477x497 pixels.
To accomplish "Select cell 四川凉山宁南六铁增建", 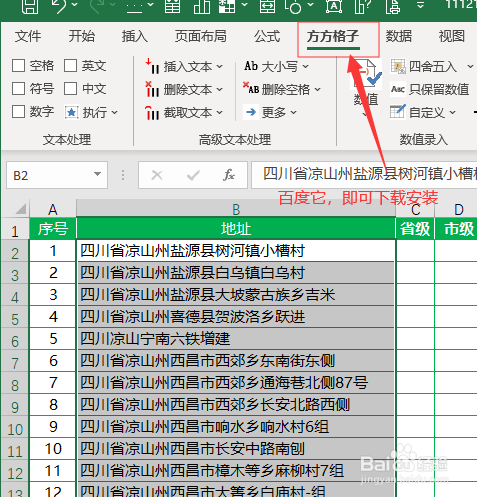I will (236, 339).
